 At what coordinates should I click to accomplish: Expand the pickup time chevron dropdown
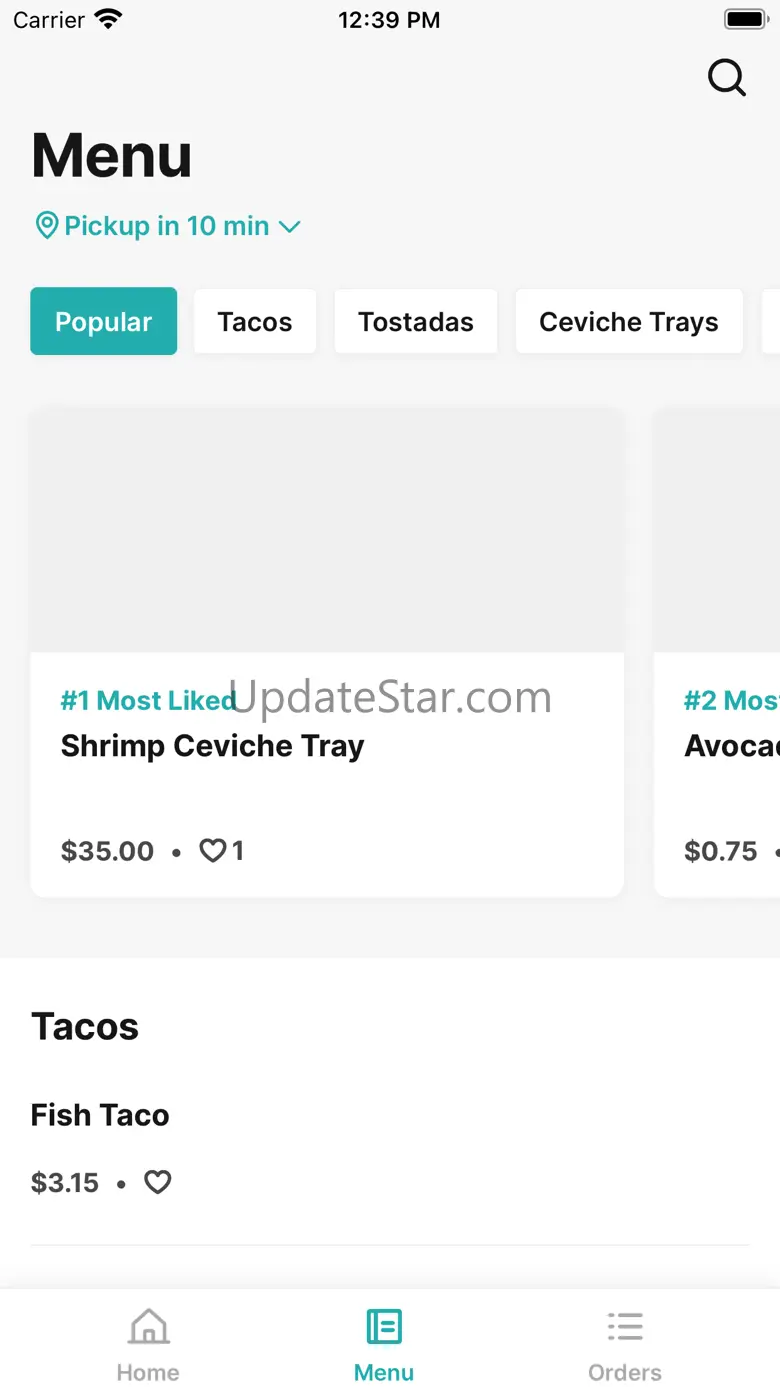tap(289, 227)
